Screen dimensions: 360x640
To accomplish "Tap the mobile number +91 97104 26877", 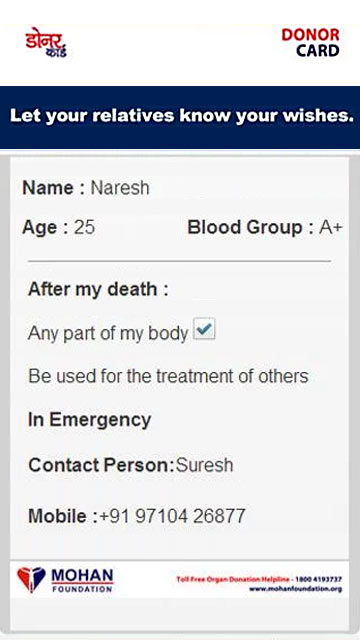I will [x=172, y=516].
